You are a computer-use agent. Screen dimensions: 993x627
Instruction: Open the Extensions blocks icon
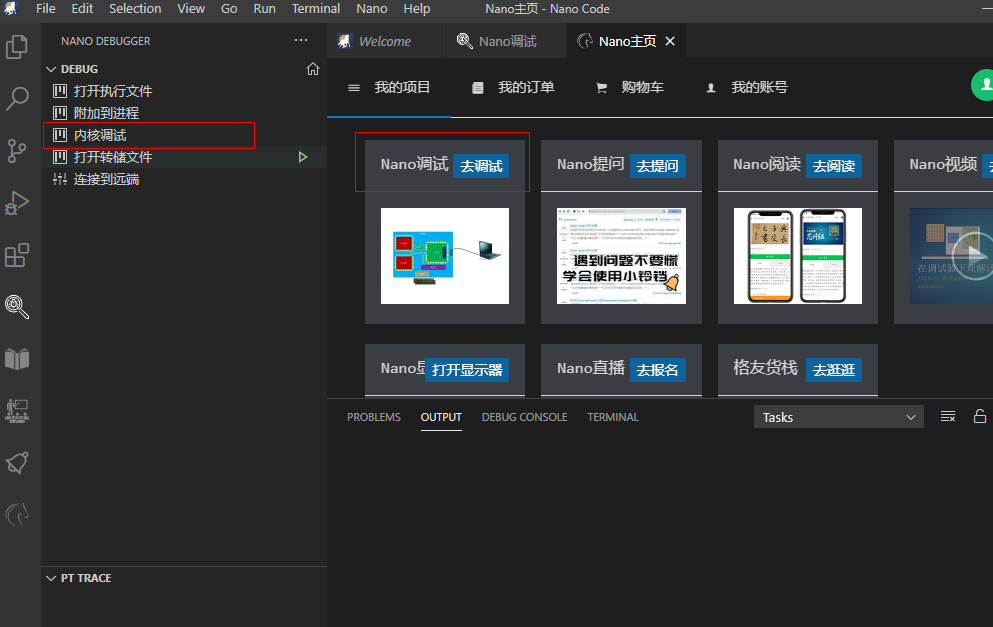[17, 255]
